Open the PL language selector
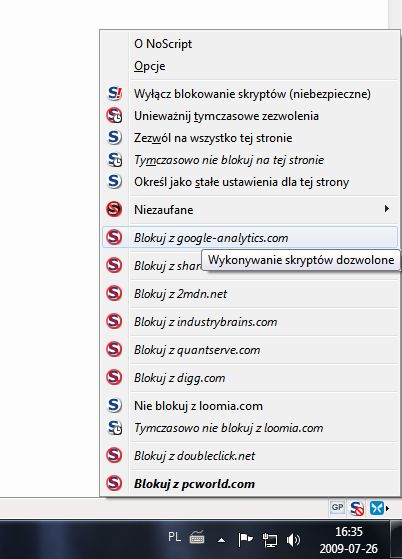Image resolution: width=402 pixels, height=559 pixels. [x=174, y=537]
